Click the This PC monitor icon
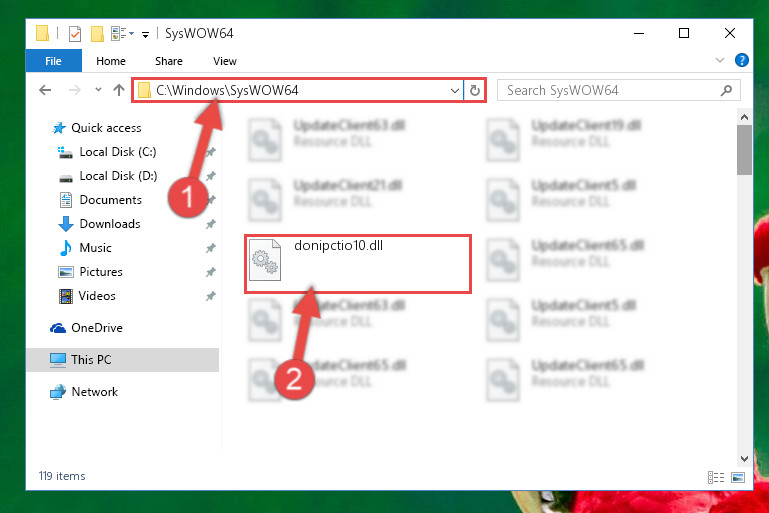The width and height of the screenshot is (769, 513). tap(58, 360)
